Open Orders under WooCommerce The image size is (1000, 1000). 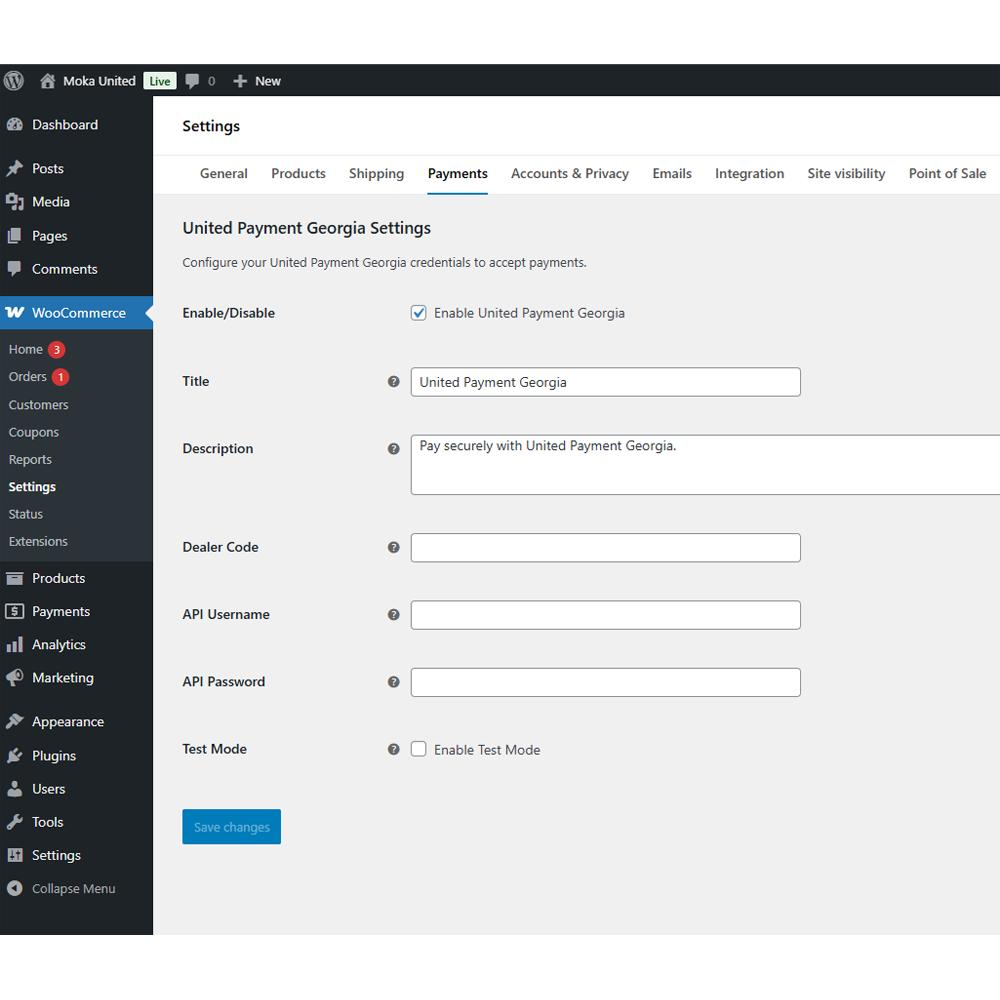[27, 376]
